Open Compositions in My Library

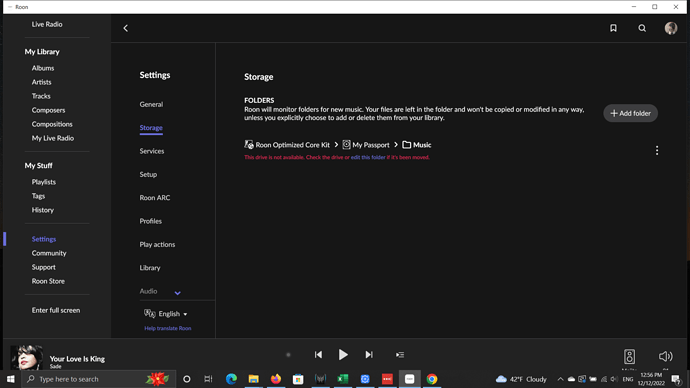pyautogui.click(x=52, y=124)
